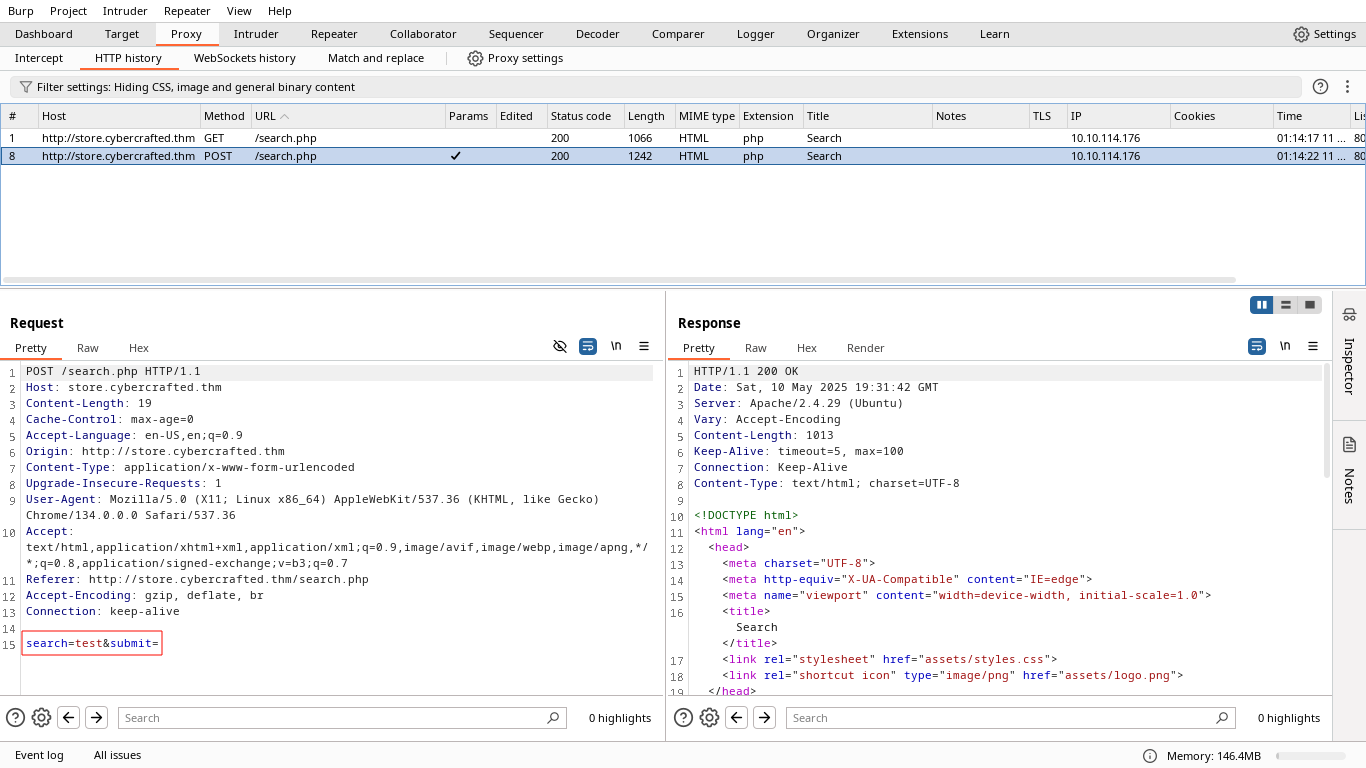The width and height of the screenshot is (1366, 768).
Task: Switch to the Repeater tool tab
Action: [x=334, y=34]
